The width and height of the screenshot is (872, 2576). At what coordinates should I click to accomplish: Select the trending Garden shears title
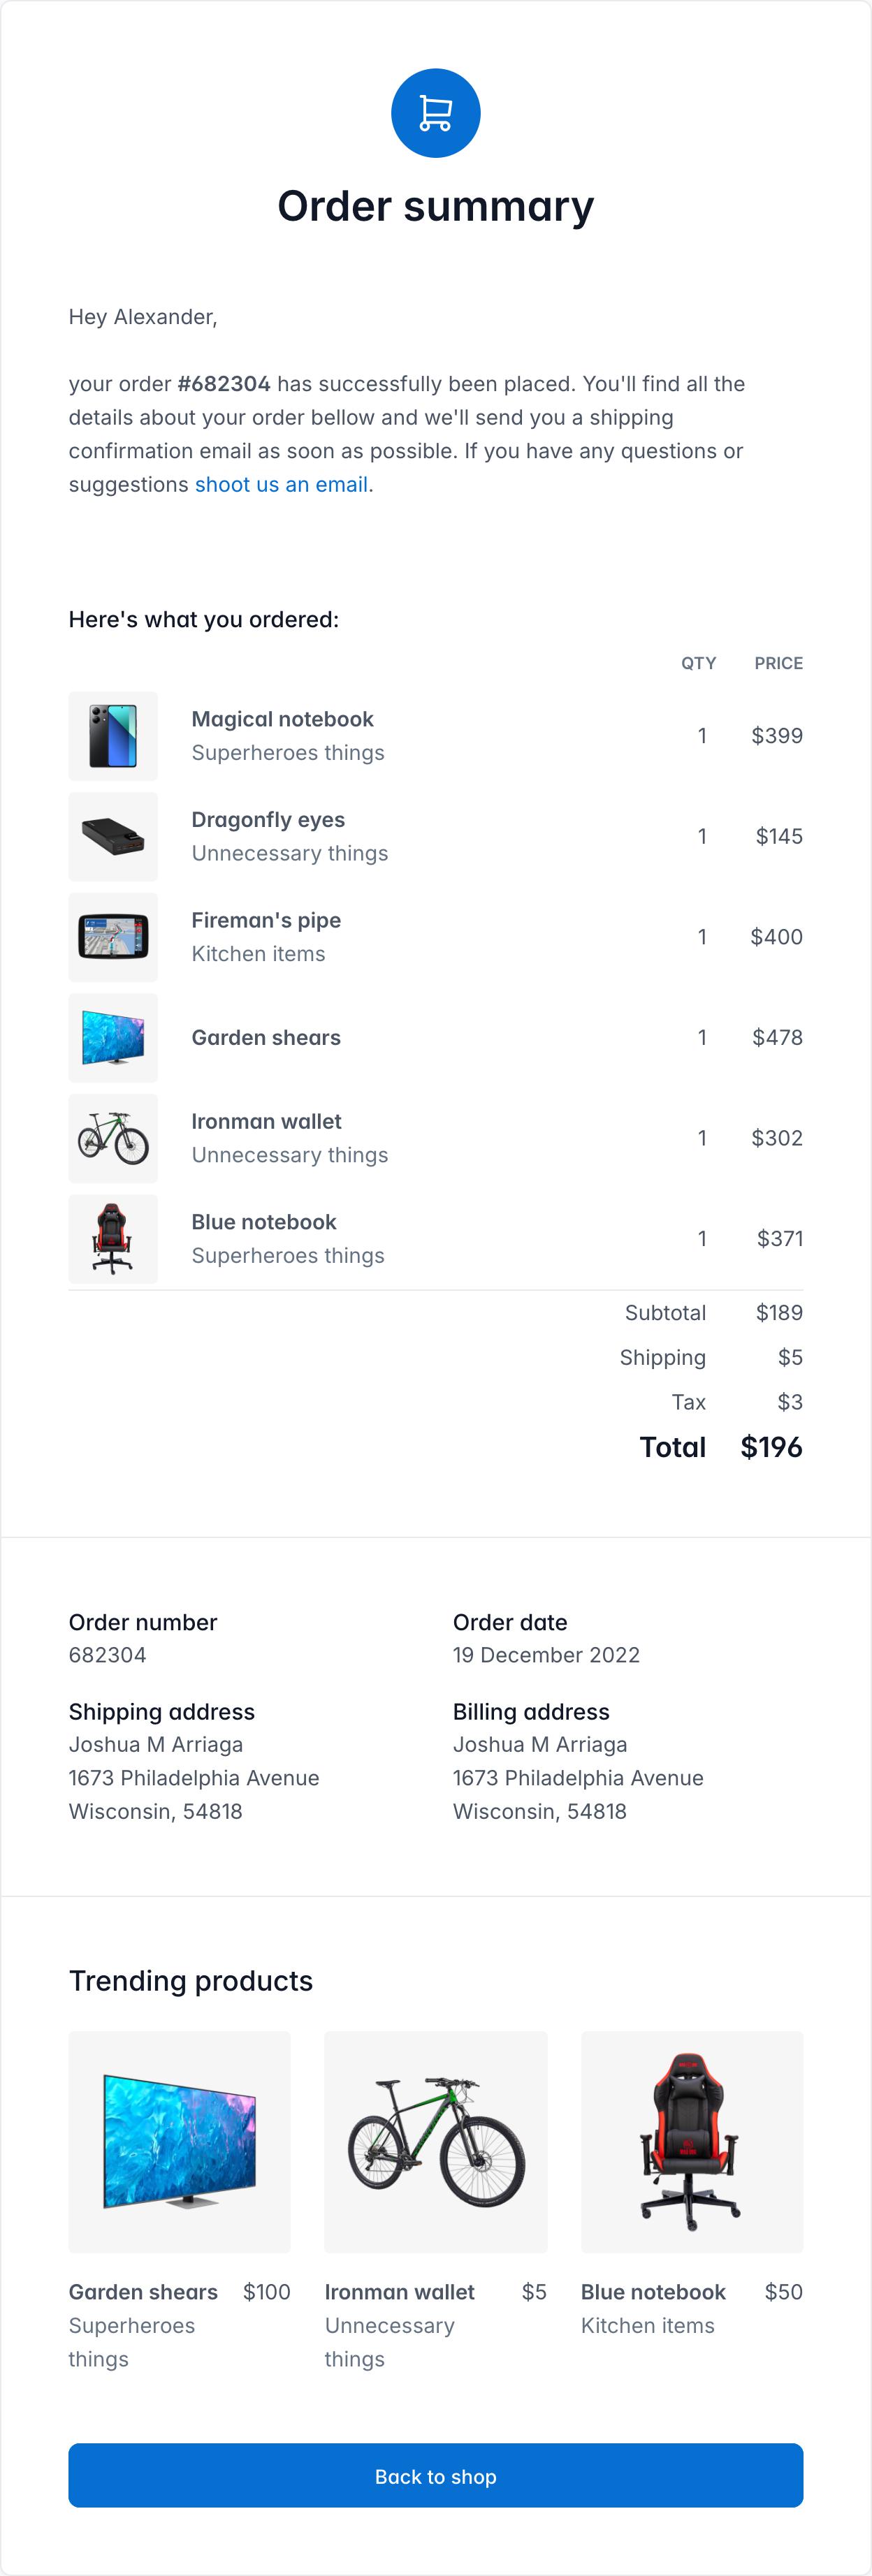click(143, 2292)
